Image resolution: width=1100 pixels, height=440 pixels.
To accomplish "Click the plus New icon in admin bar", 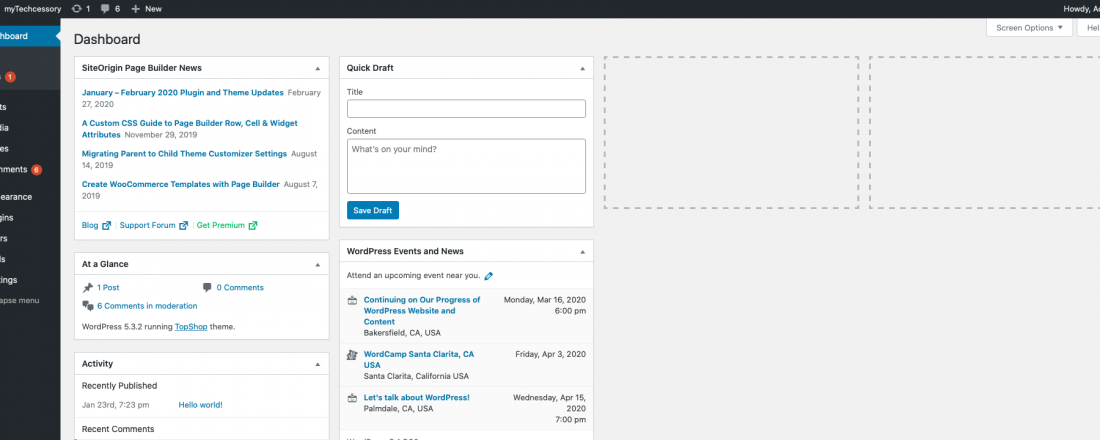I will coord(135,9).
